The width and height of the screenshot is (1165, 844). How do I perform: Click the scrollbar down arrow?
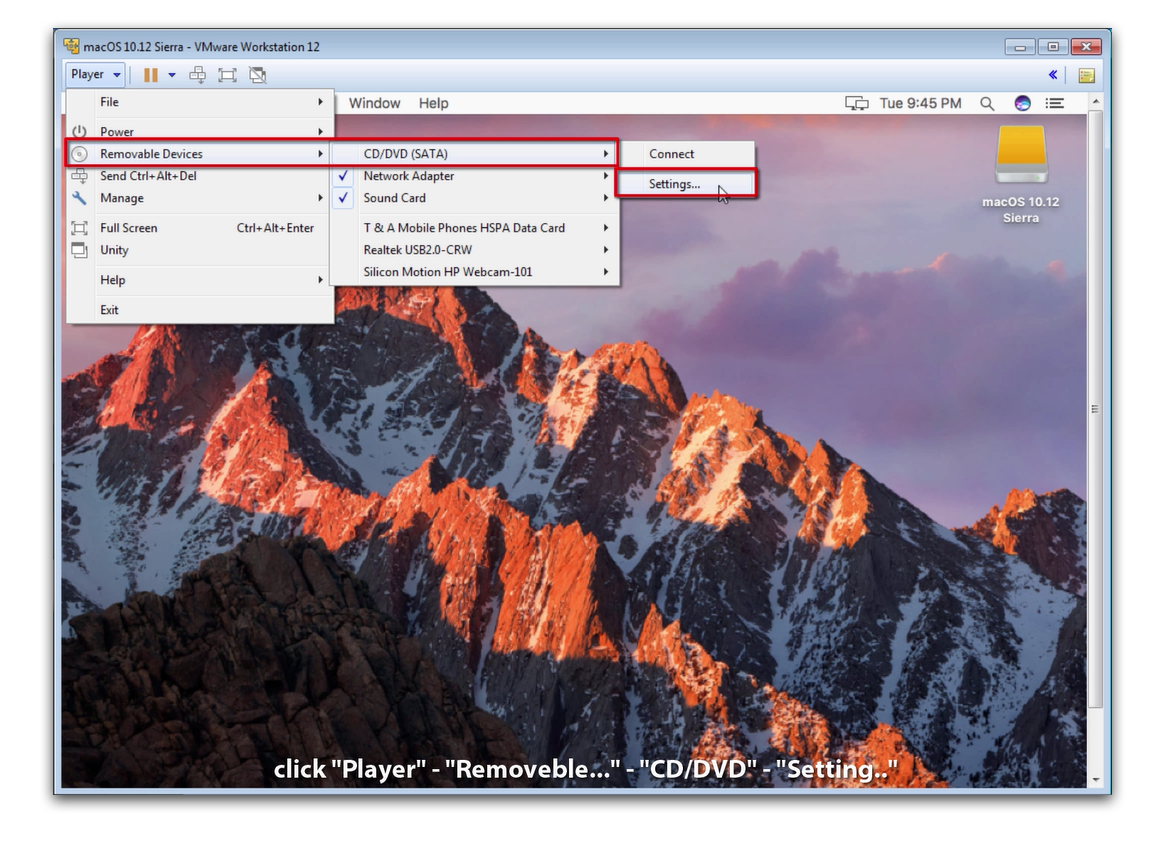click(x=1094, y=779)
